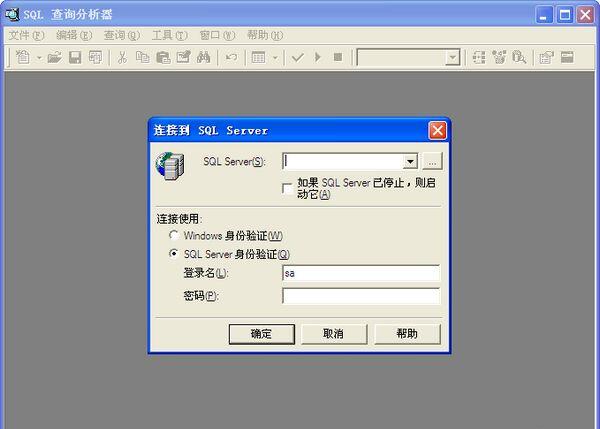Click the Undo arrow icon
600x429 pixels.
click(231, 58)
